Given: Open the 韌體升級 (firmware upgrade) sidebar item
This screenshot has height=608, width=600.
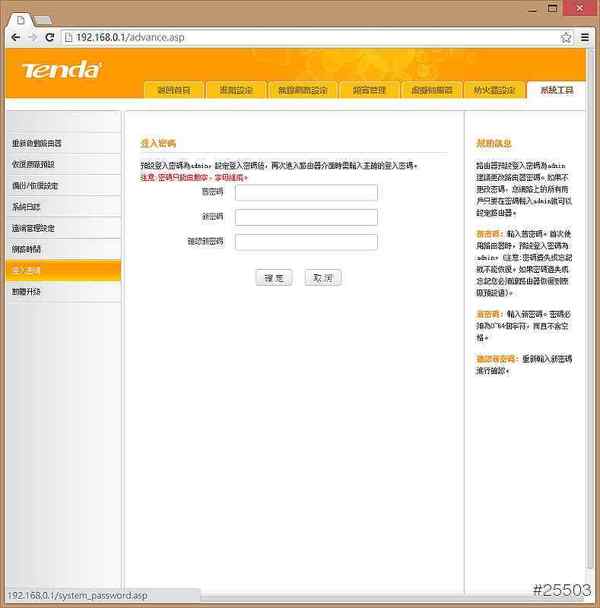Looking at the screenshot, I should coord(64,292).
